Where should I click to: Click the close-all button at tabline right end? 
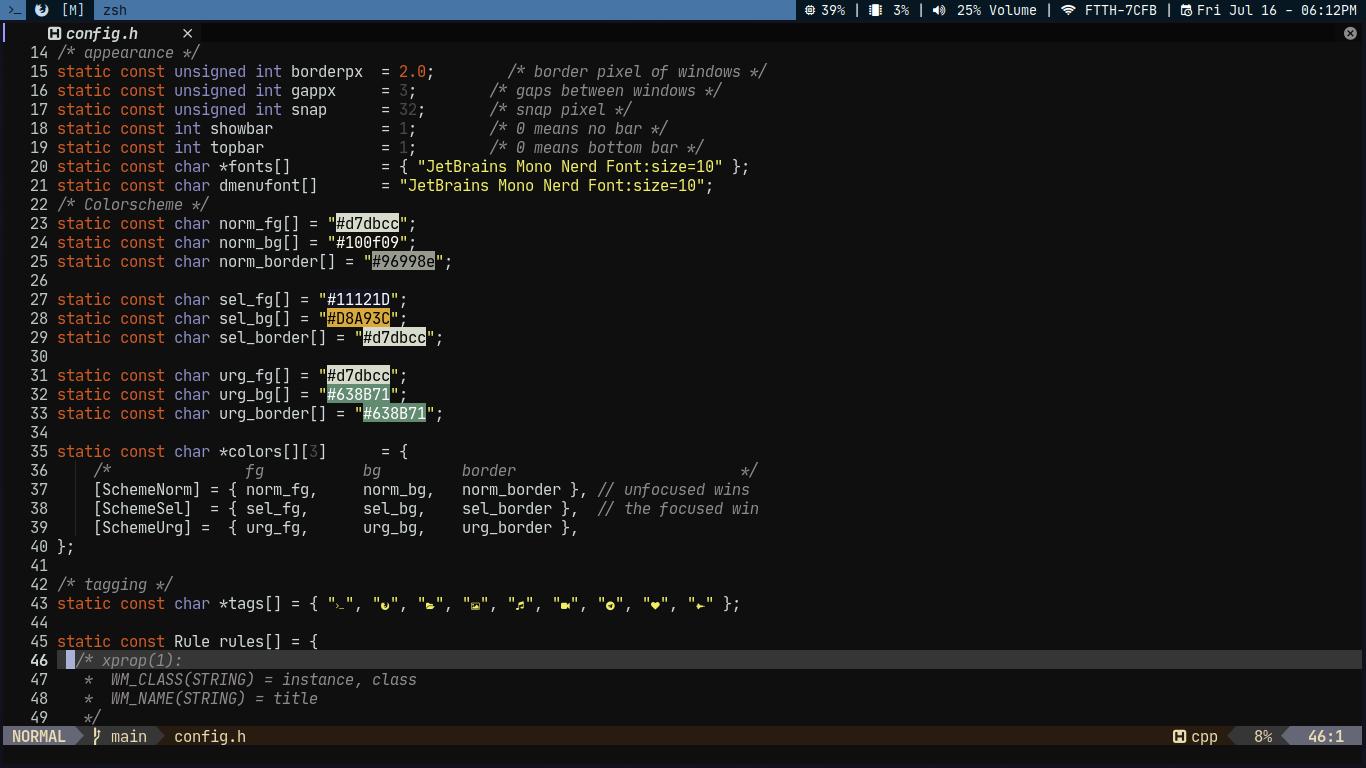[1350, 33]
